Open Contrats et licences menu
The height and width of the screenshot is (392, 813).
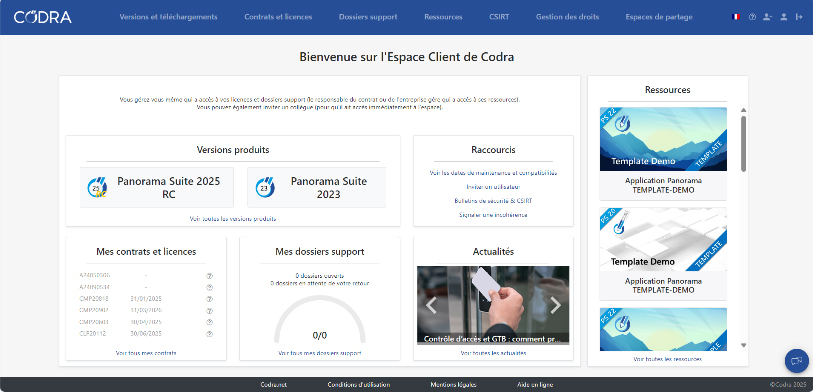(278, 17)
